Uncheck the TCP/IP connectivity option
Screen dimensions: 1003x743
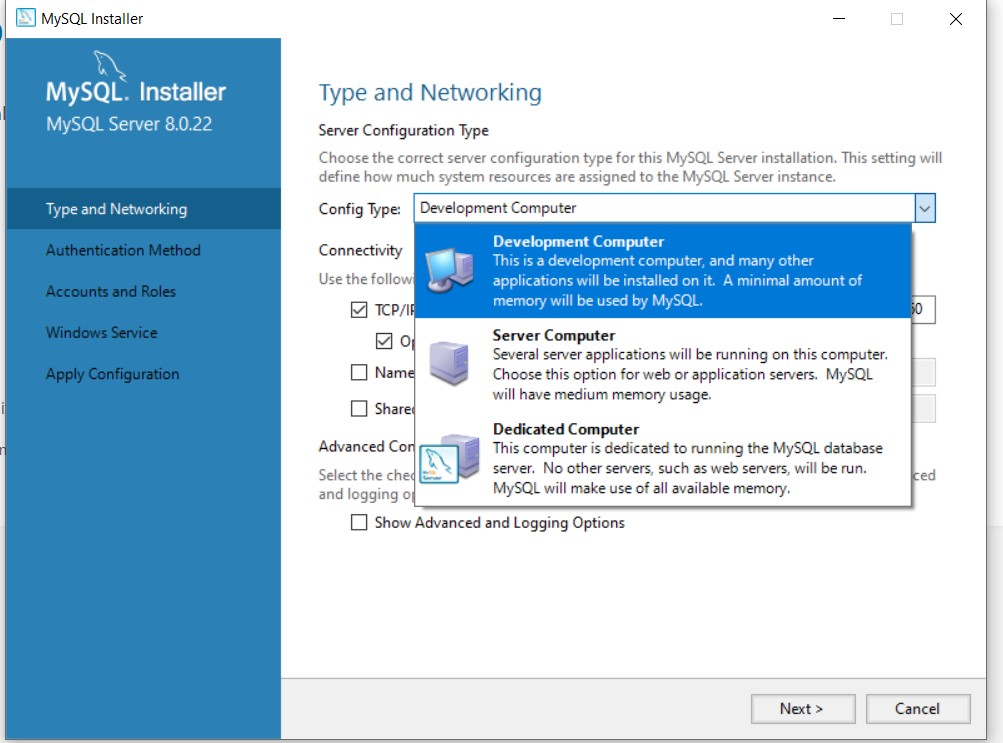pyautogui.click(x=359, y=310)
